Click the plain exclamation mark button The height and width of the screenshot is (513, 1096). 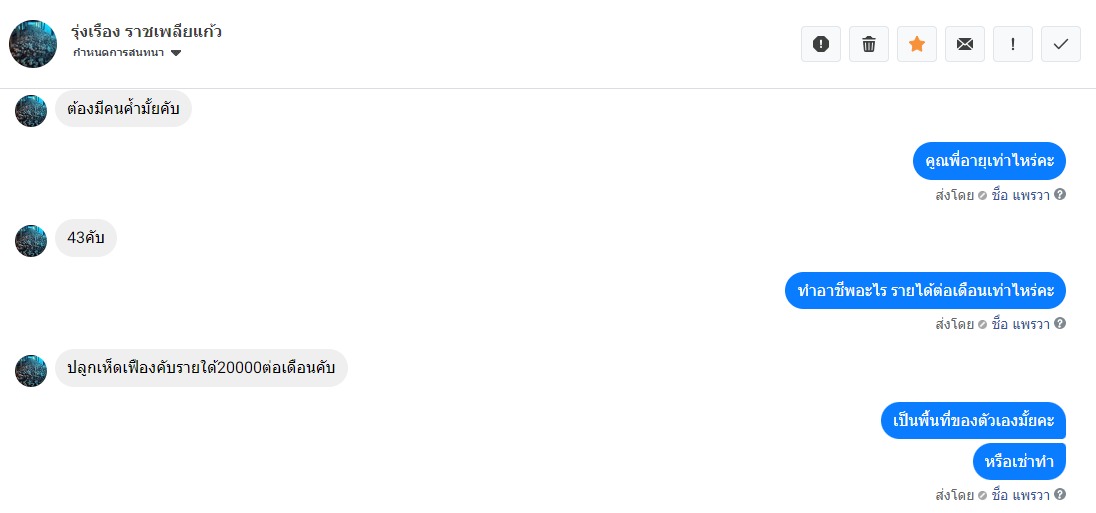(1013, 44)
